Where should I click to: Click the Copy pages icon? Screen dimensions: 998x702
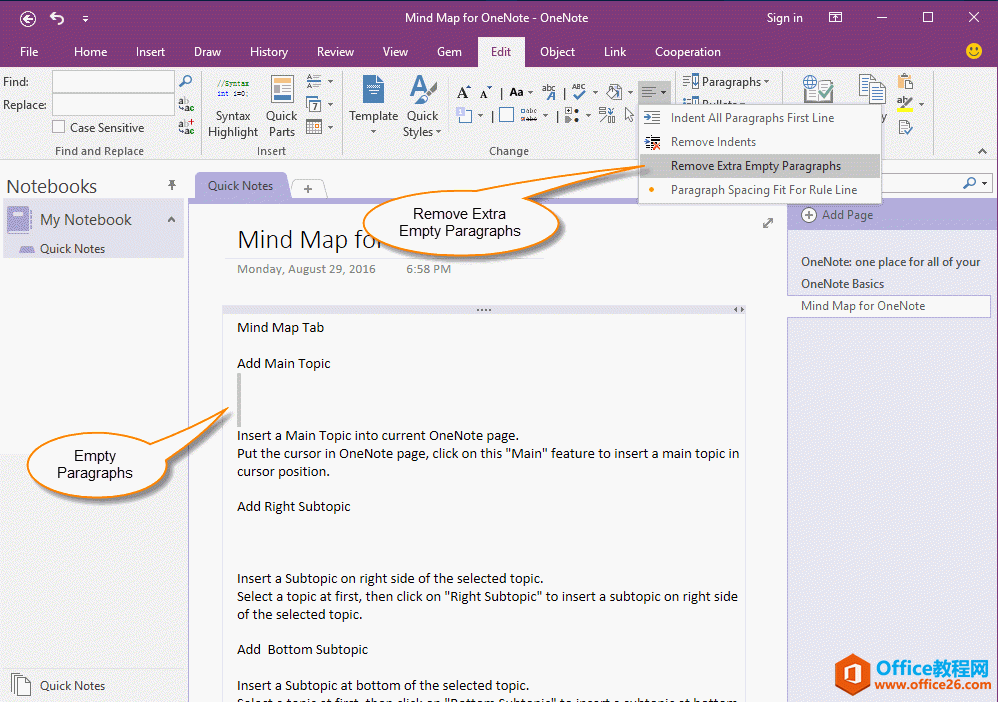tap(872, 90)
